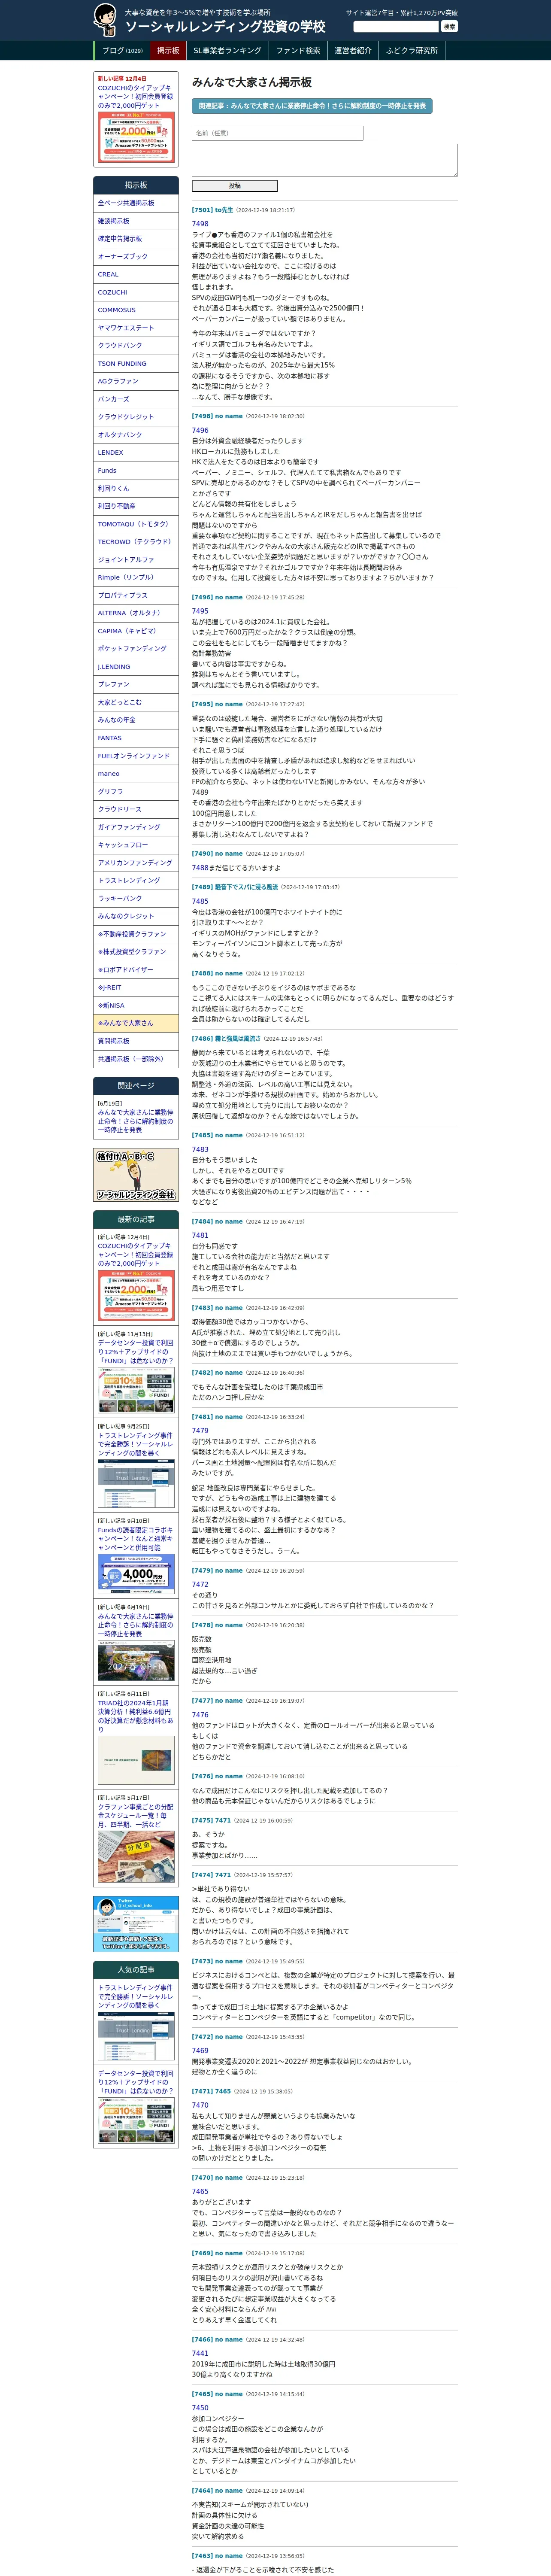551x2576 pixels.
Task: Click the comment text area
Action: click(x=324, y=160)
